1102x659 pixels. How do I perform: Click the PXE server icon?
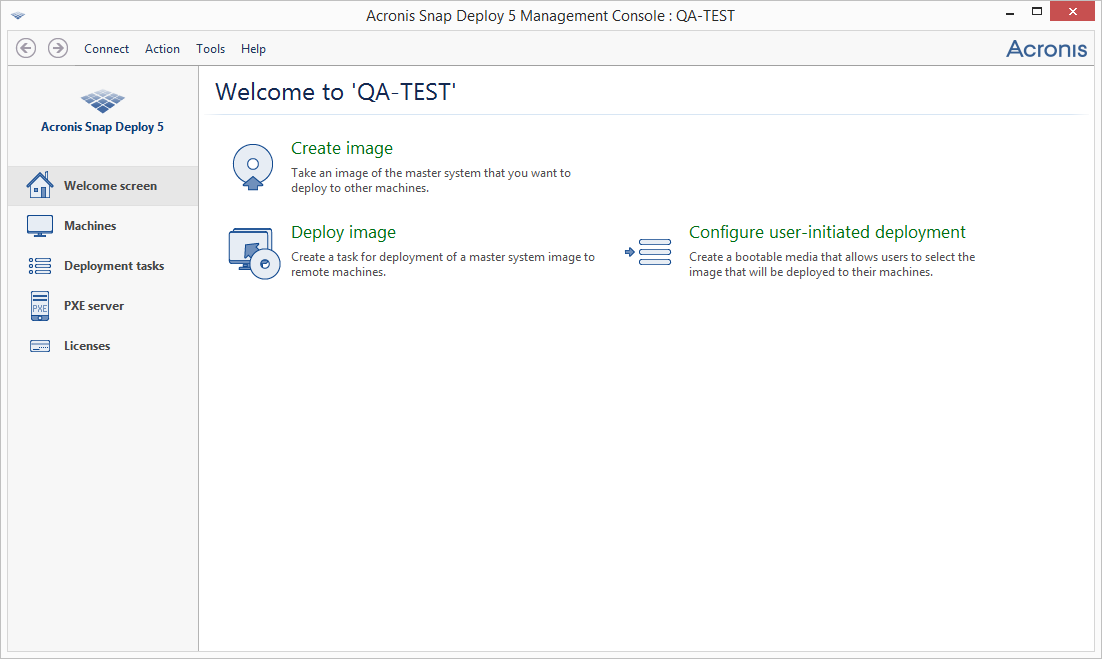click(x=39, y=306)
